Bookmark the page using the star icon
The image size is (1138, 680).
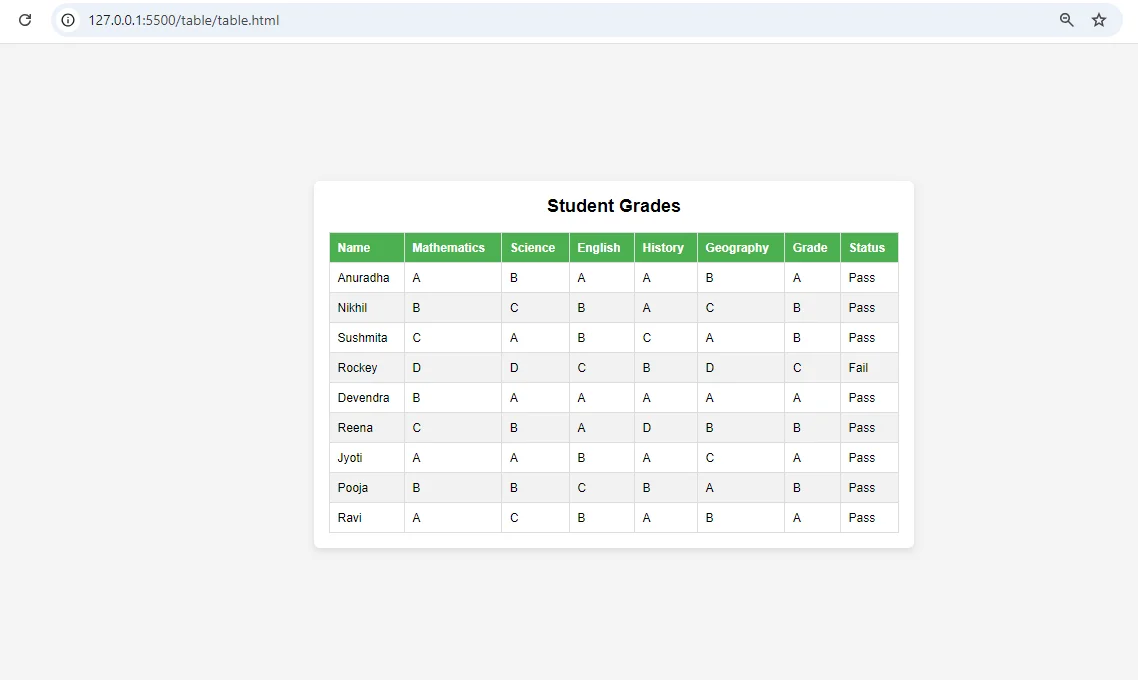point(1100,19)
